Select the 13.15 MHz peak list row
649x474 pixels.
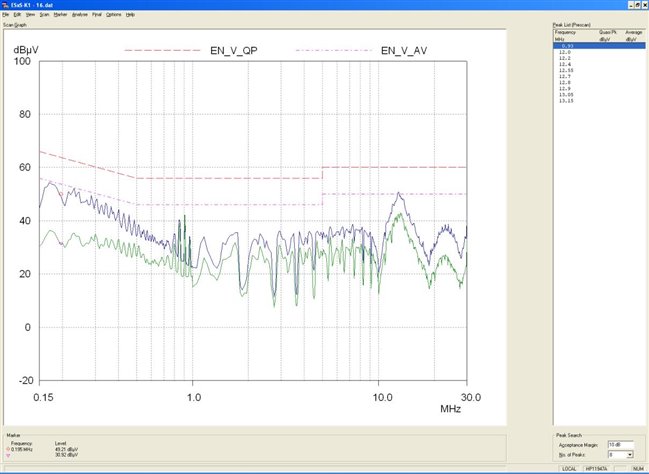pyautogui.click(x=567, y=100)
